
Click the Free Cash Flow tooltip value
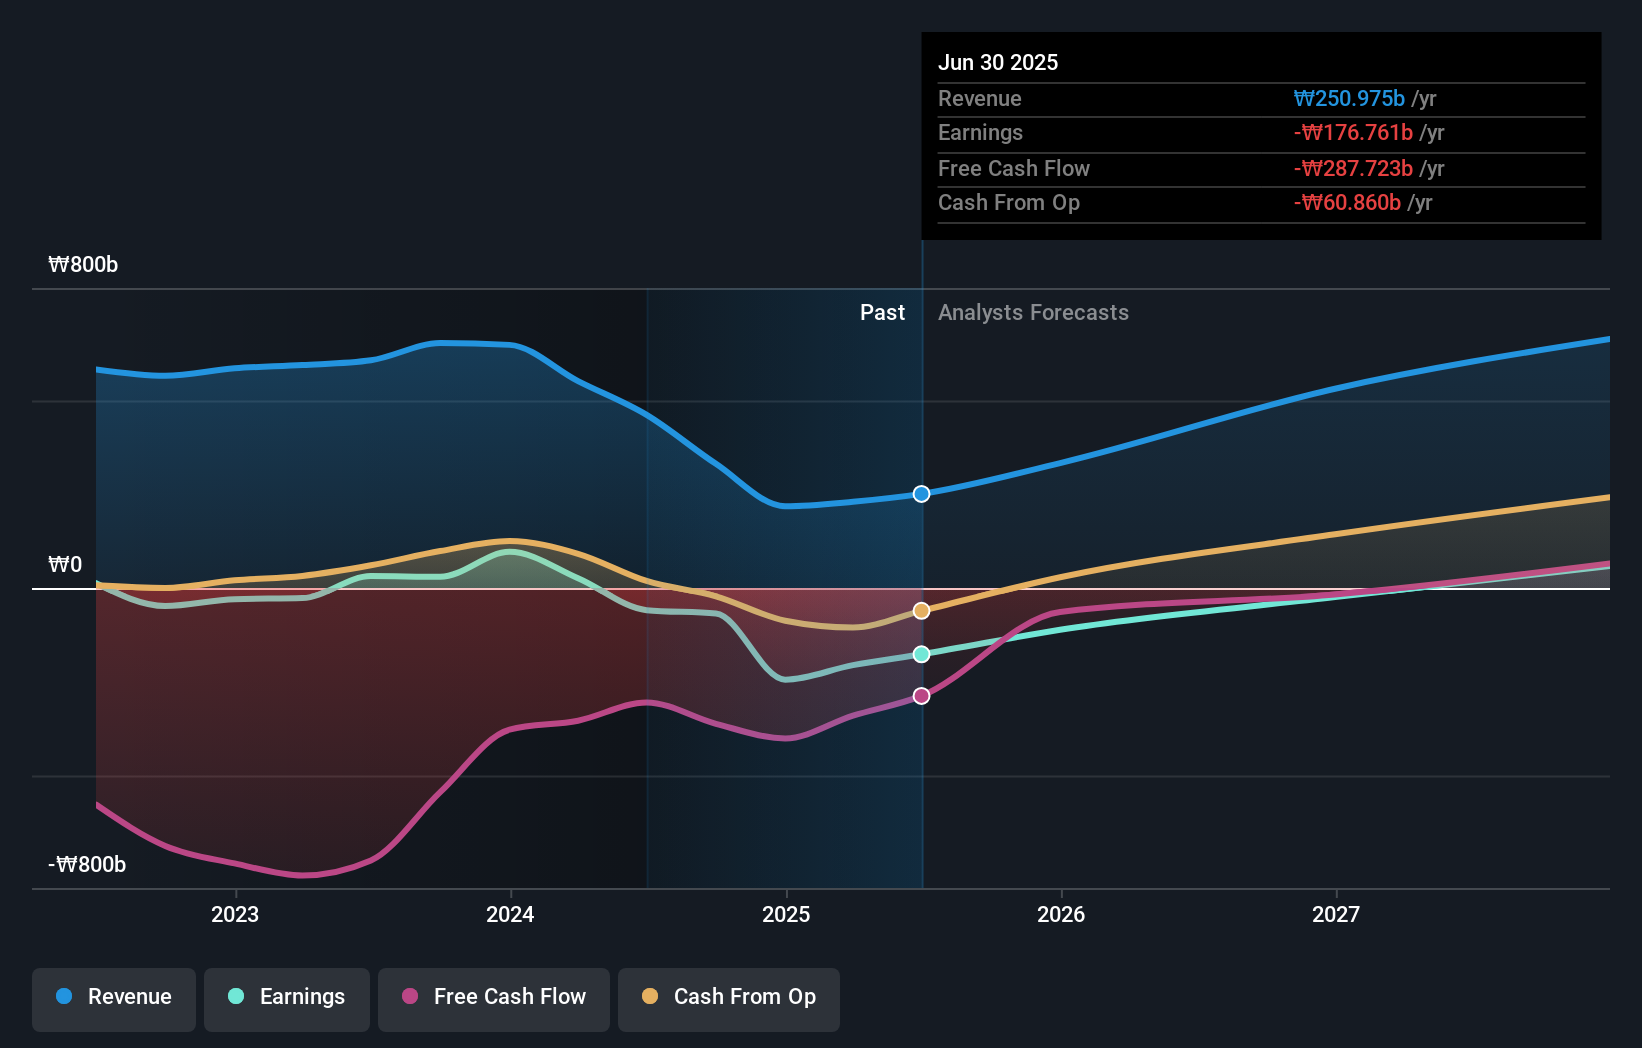[1354, 168]
